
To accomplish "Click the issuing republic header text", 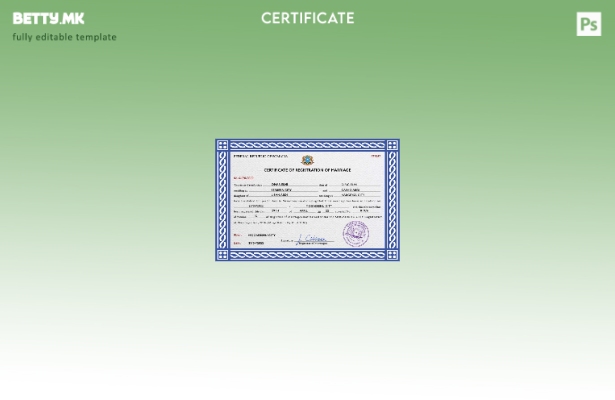I will tap(260, 156).
